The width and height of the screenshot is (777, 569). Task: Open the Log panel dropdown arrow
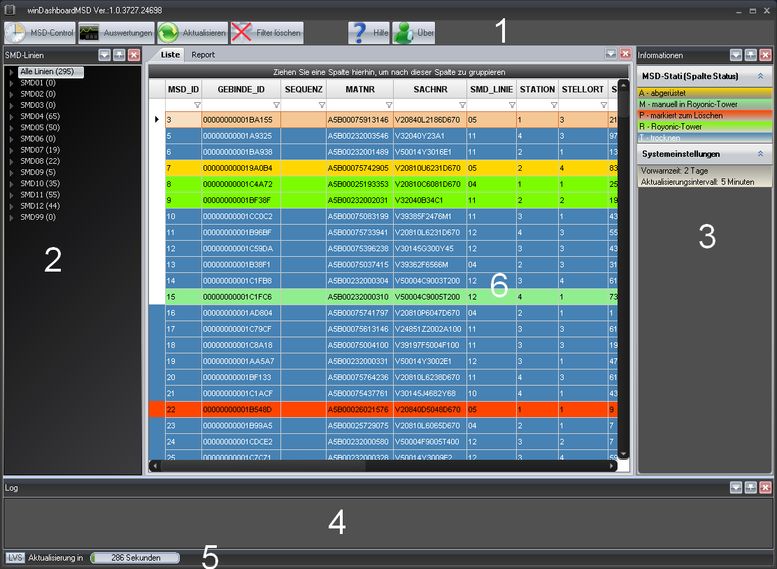coord(736,488)
